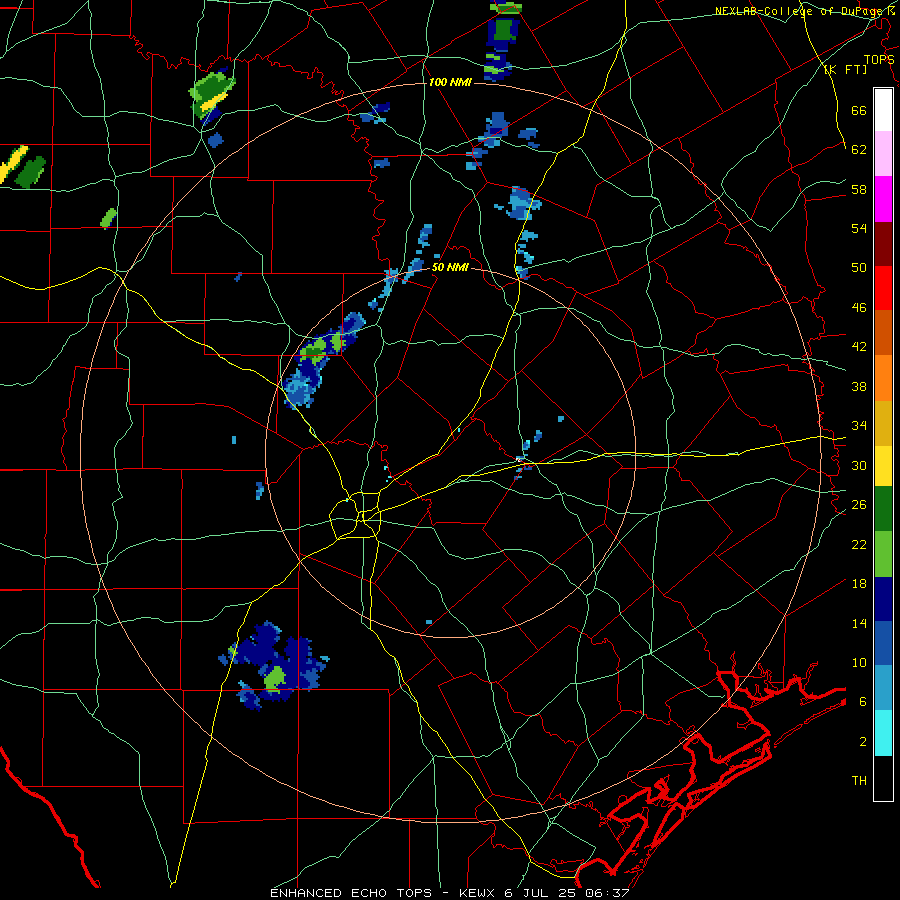This screenshot has width=900, height=900.
Task: Click the dark green echo at top center
Action: 503,29
